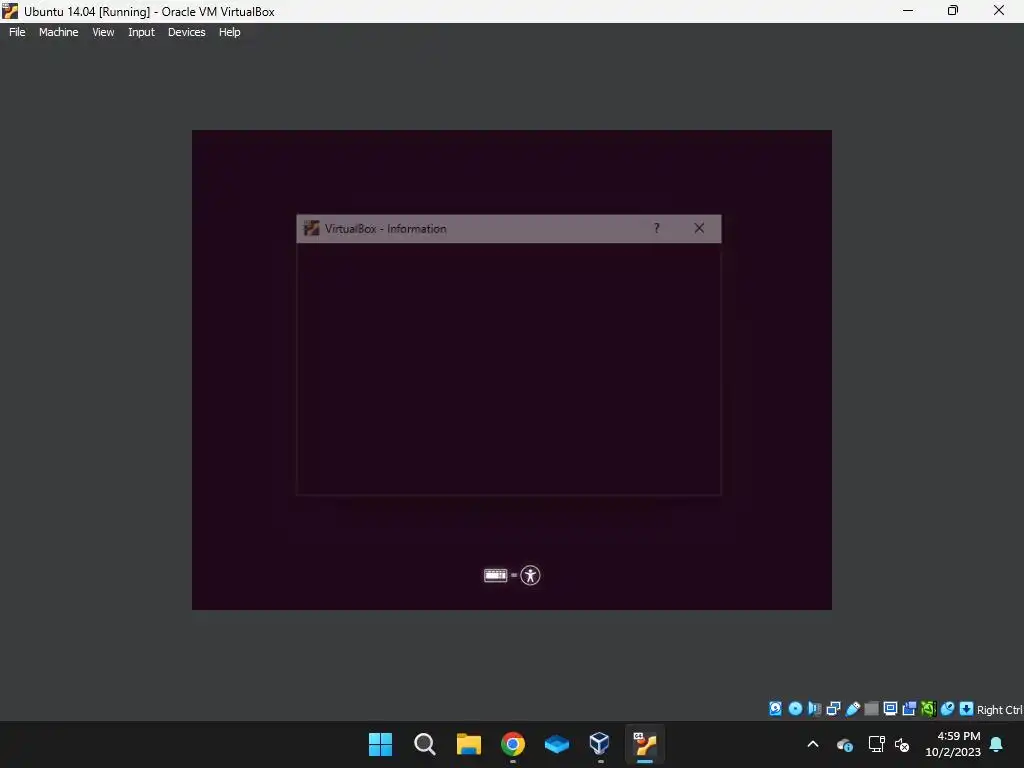This screenshot has width=1024, height=768.
Task: Click the shared folders status icon
Action: [x=871, y=709]
